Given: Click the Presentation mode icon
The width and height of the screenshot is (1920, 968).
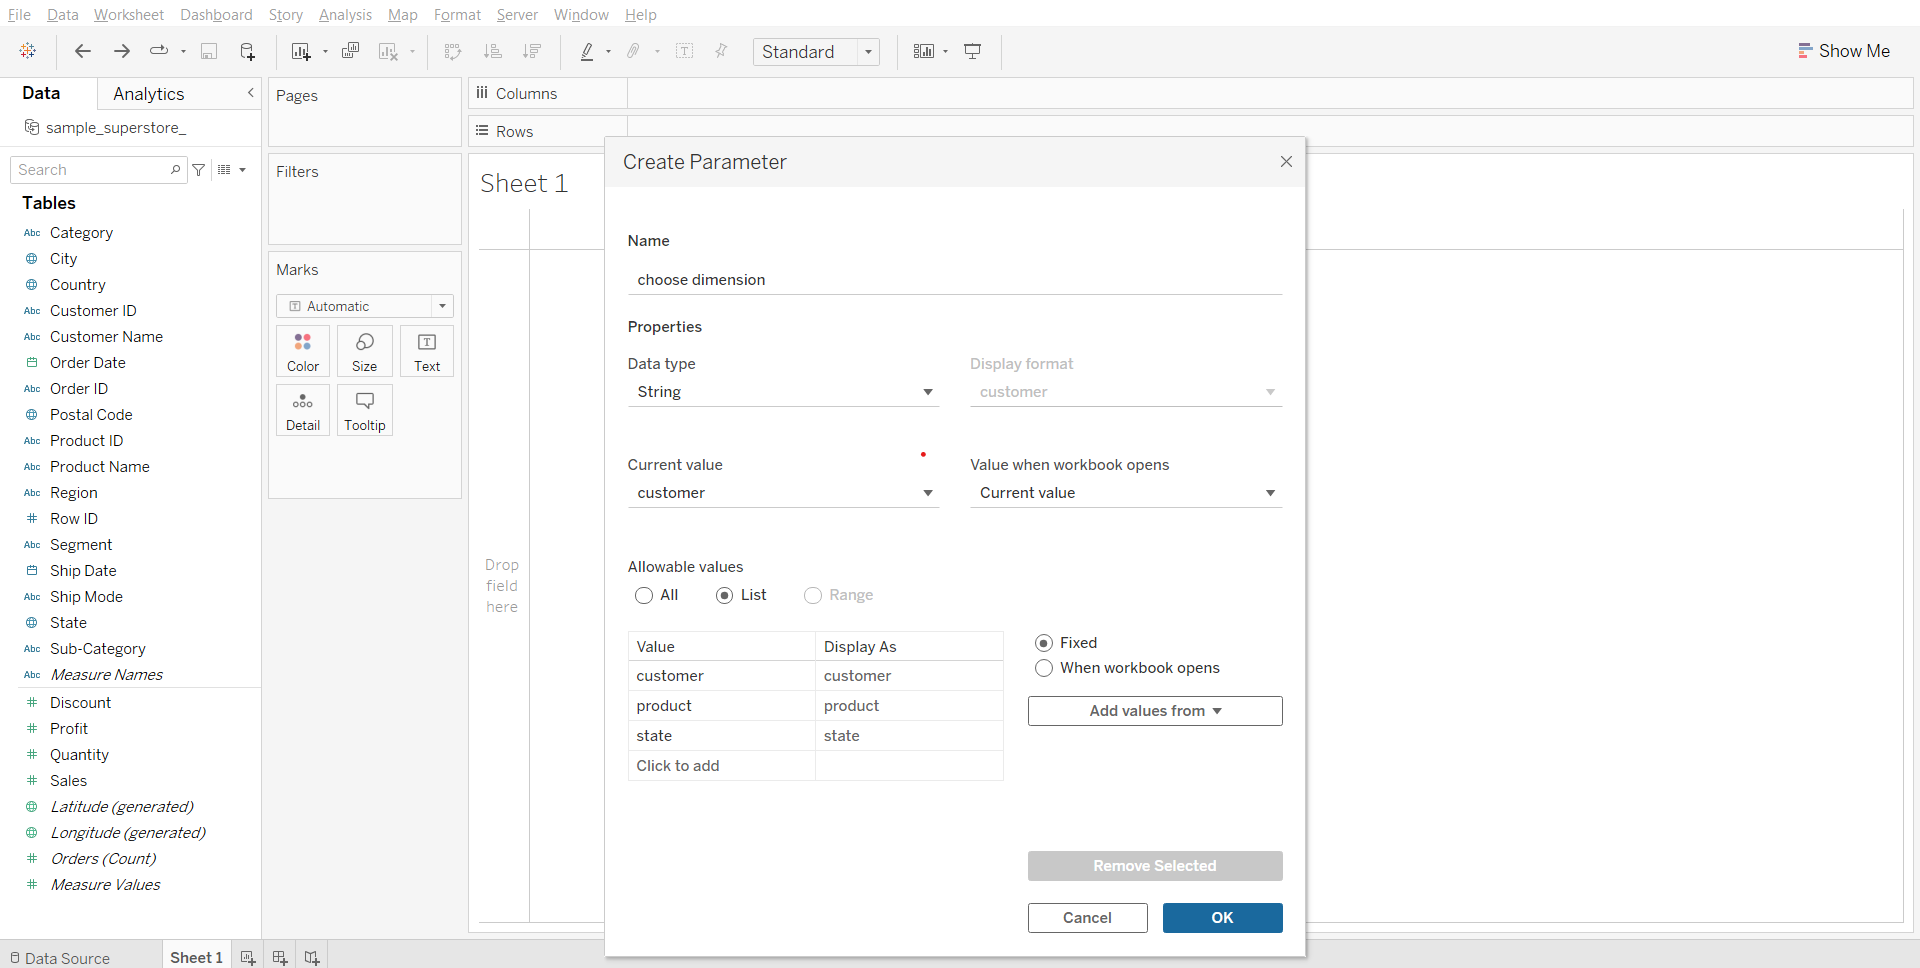Looking at the screenshot, I should pos(972,51).
